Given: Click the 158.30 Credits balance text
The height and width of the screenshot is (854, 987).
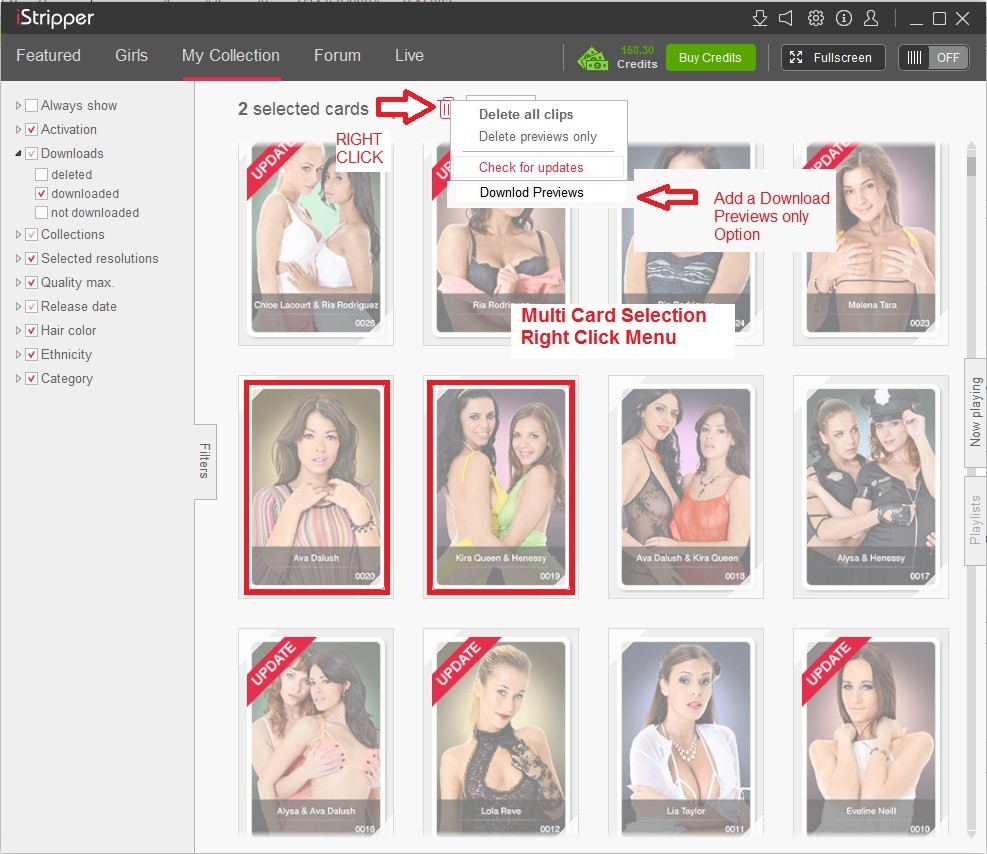Looking at the screenshot, I should (x=637, y=57).
